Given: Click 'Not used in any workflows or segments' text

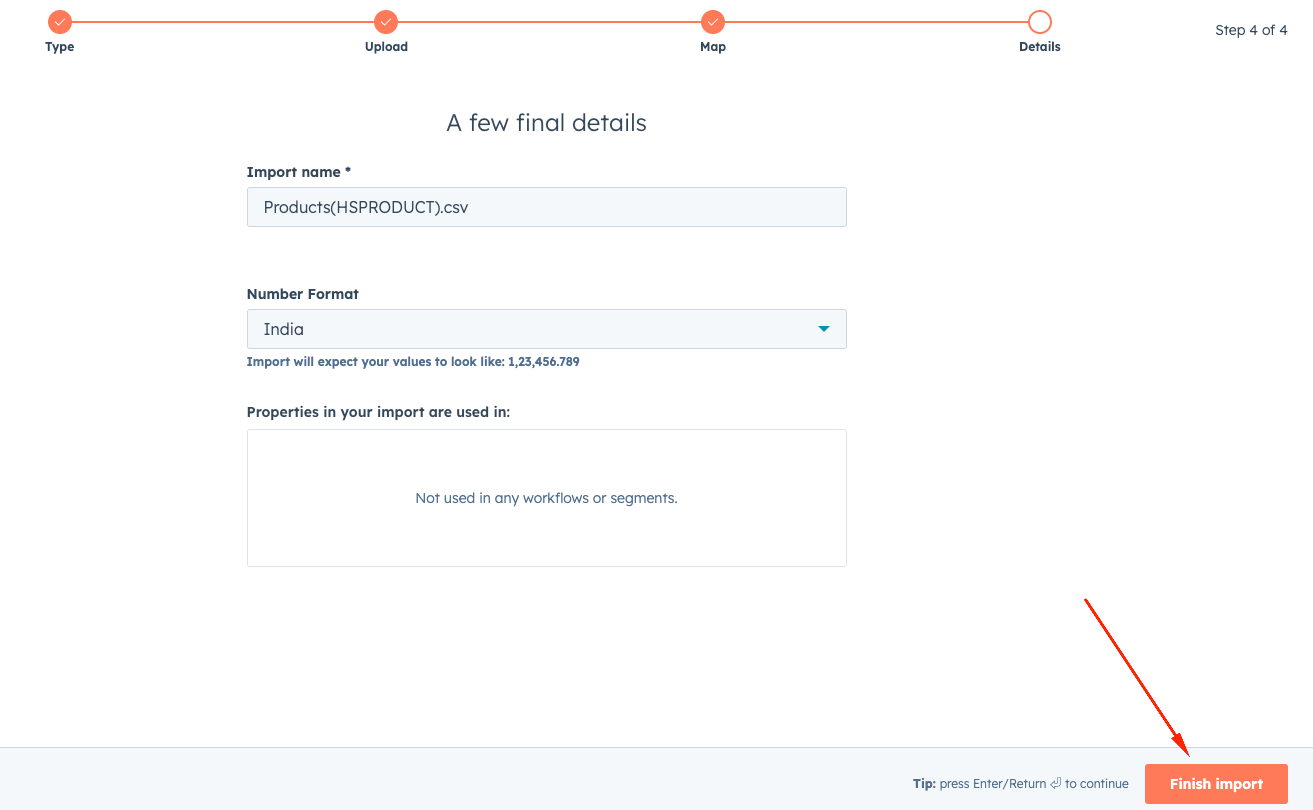Looking at the screenshot, I should click(x=546, y=498).
